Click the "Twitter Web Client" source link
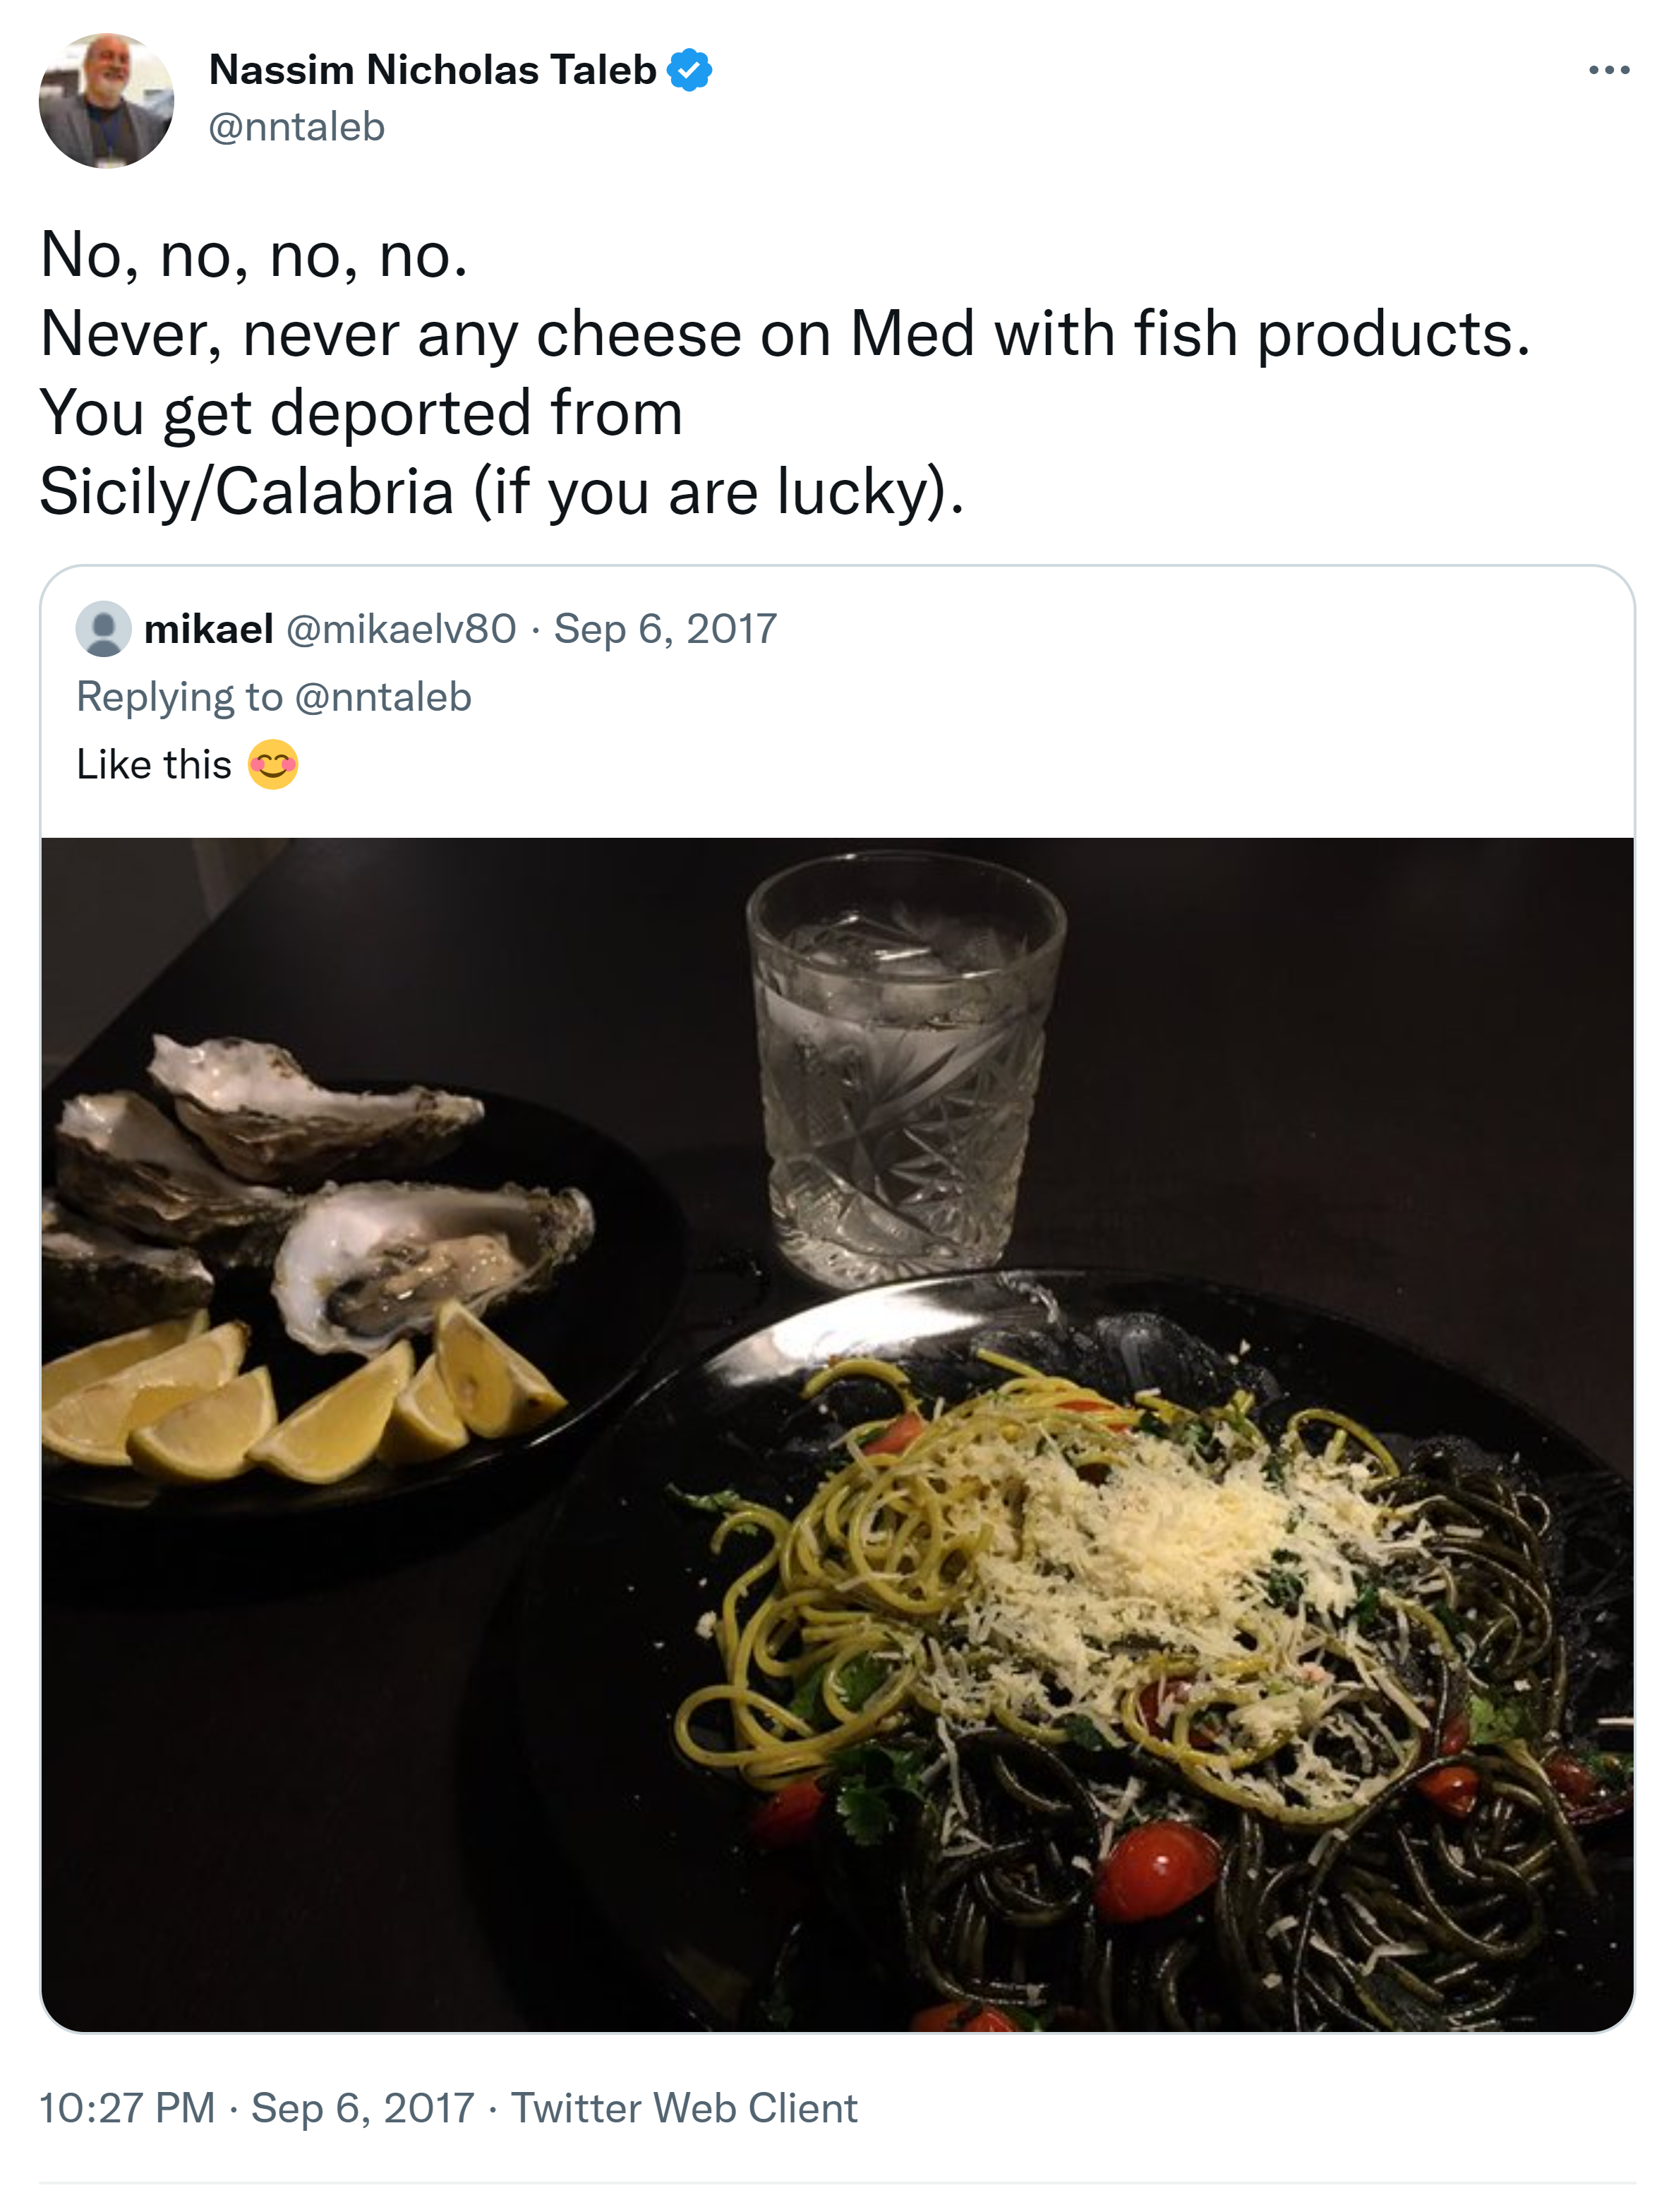The width and height of the screenshot is (1664, 2212). (684, 2107)
